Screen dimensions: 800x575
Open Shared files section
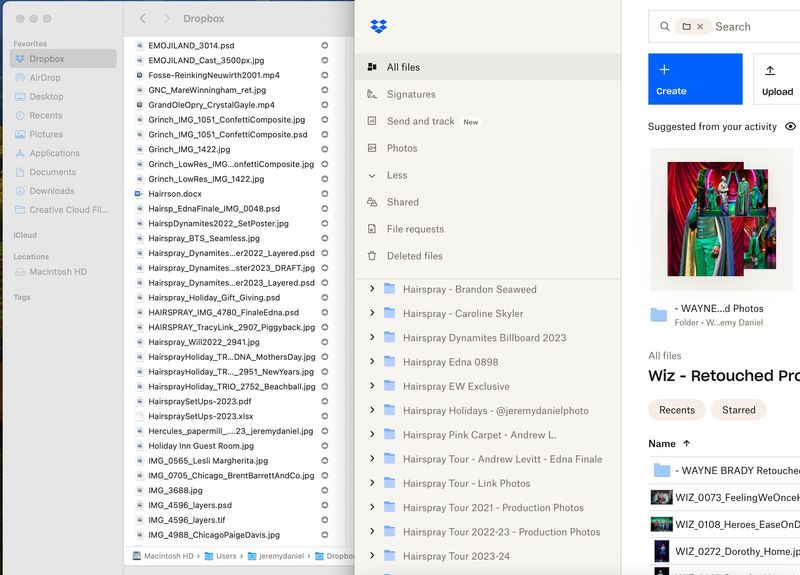pos(402,202)
